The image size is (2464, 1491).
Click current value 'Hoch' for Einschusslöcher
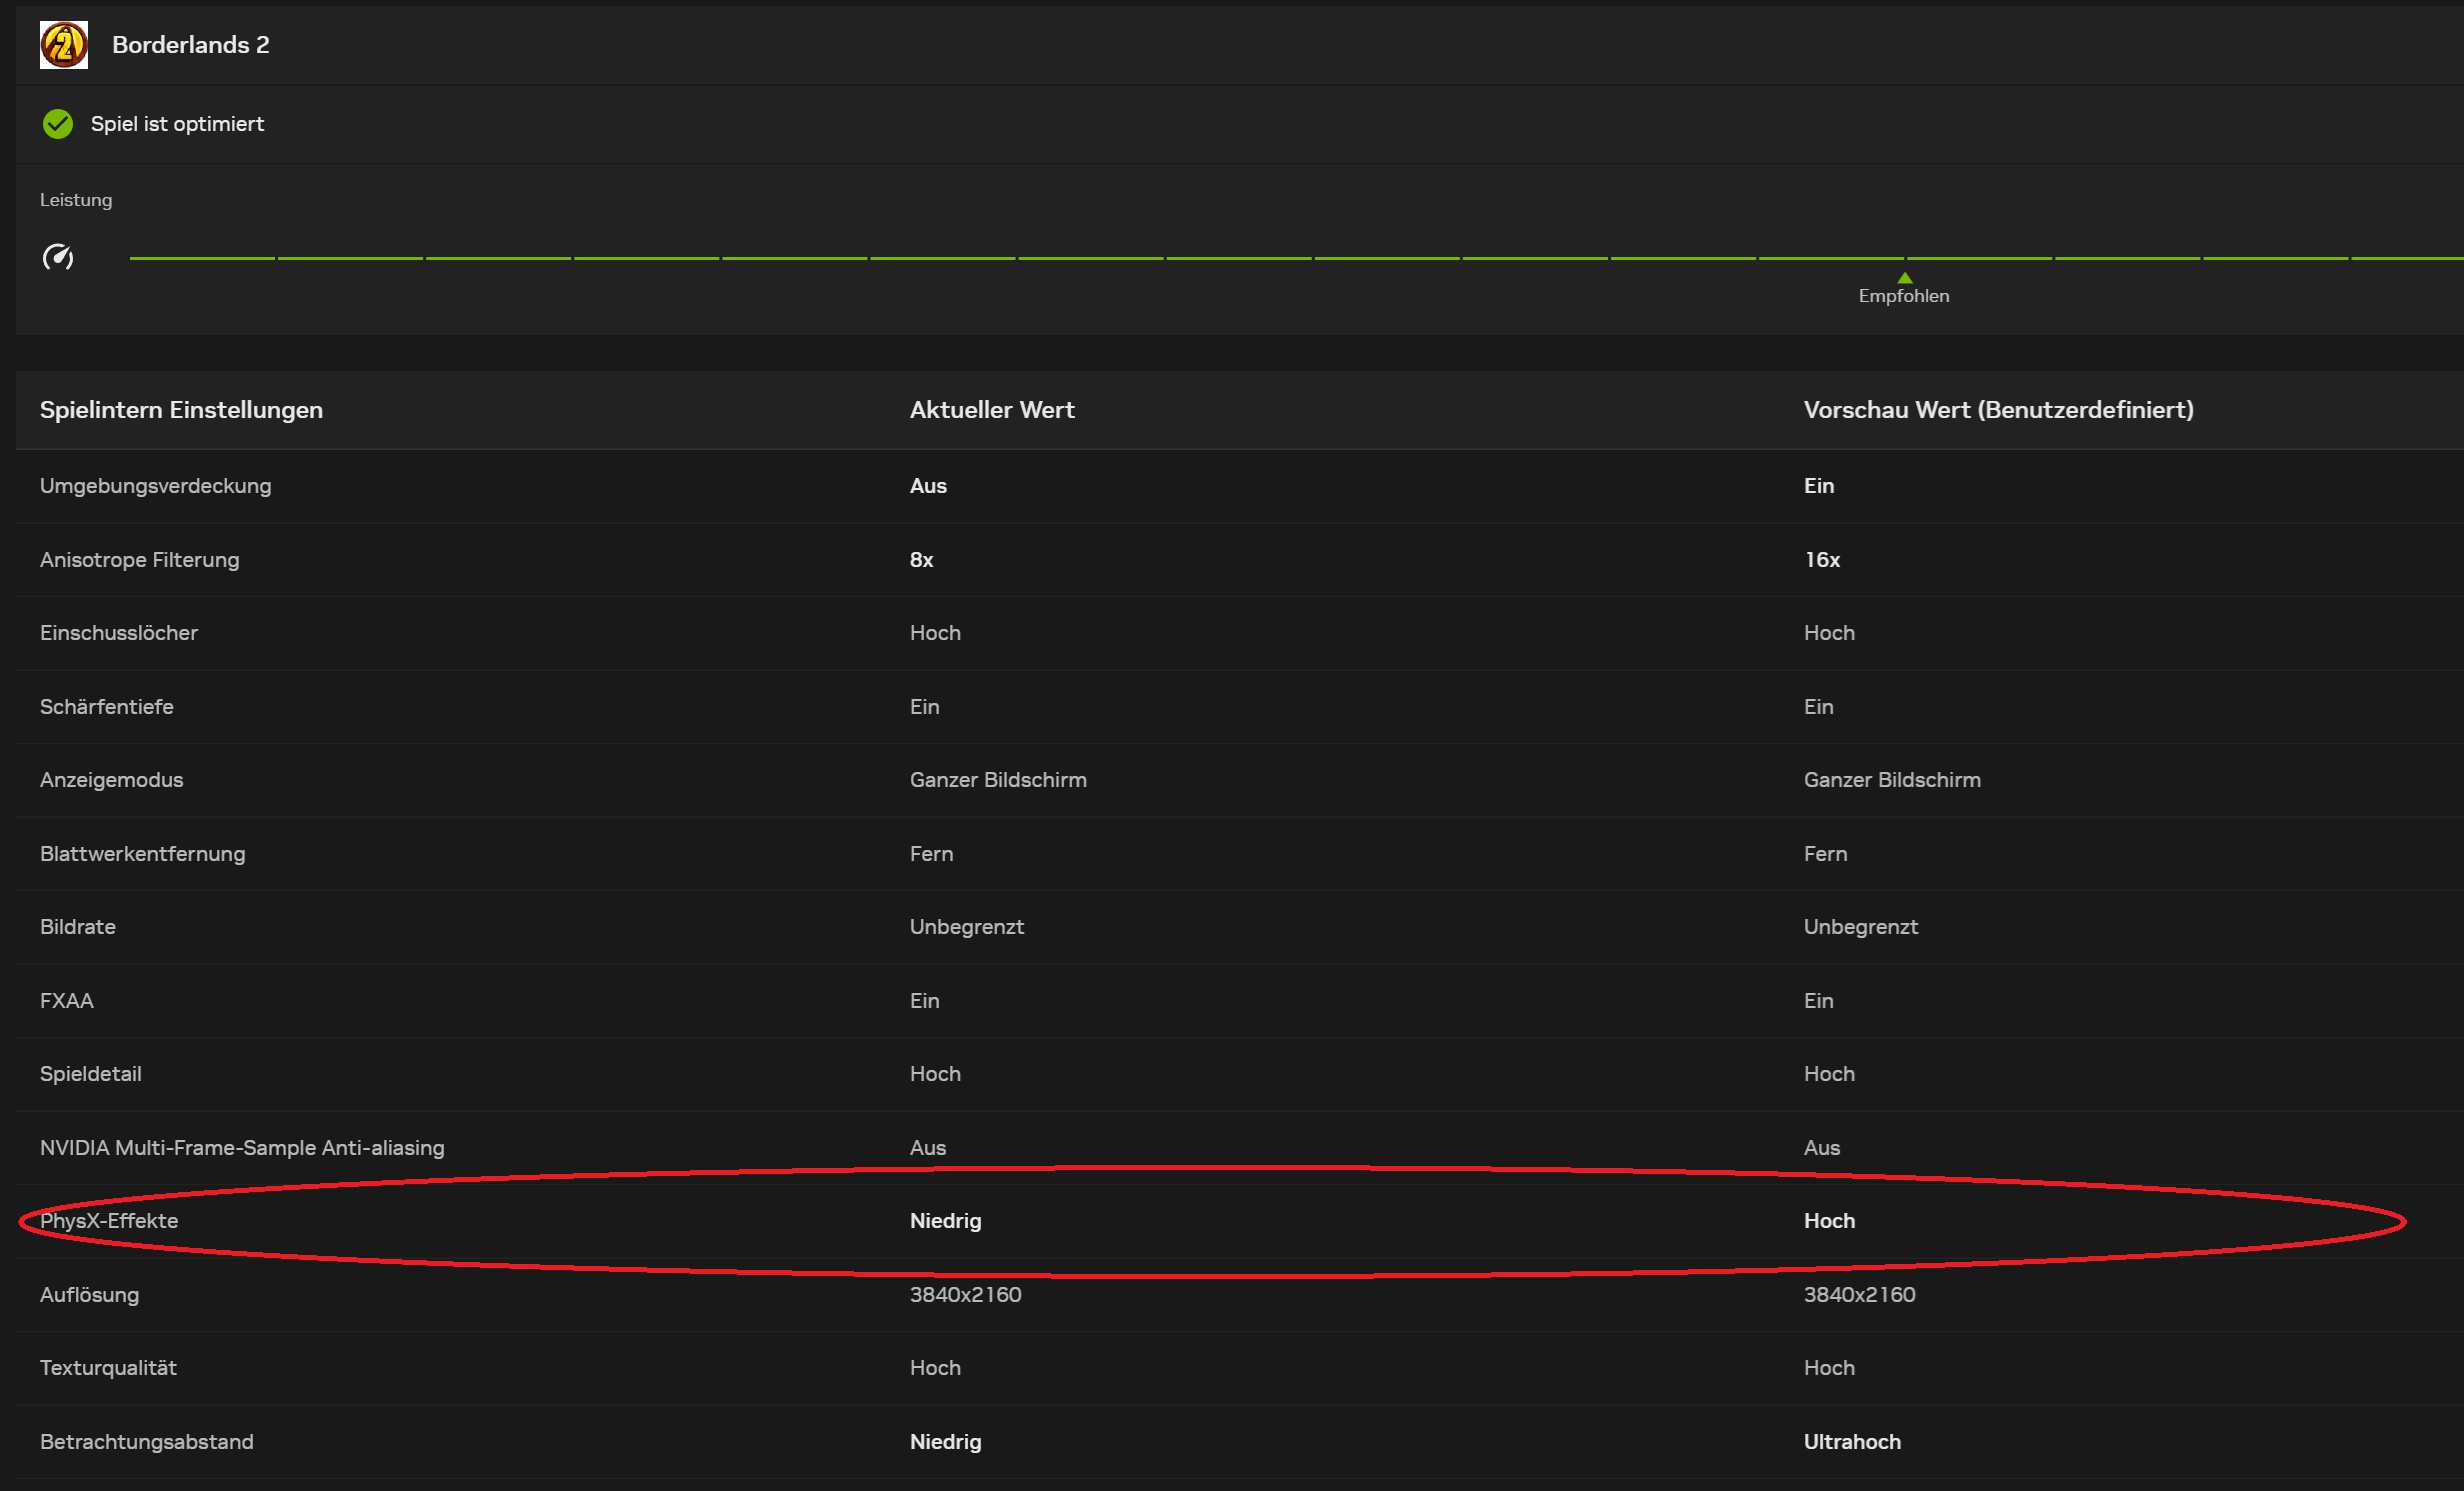coord(935,633)
